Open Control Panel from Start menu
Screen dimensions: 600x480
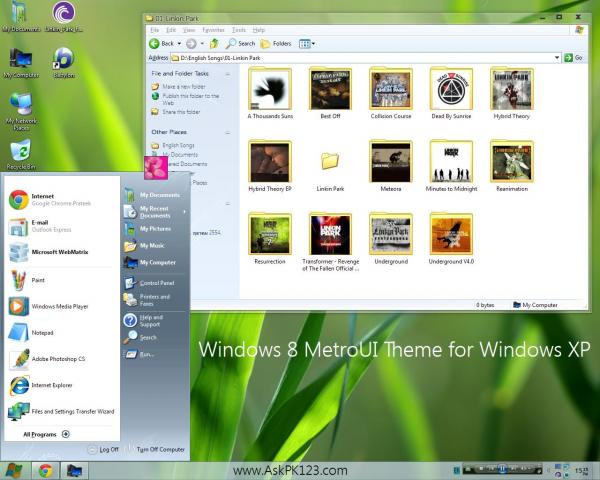point(155,283)
